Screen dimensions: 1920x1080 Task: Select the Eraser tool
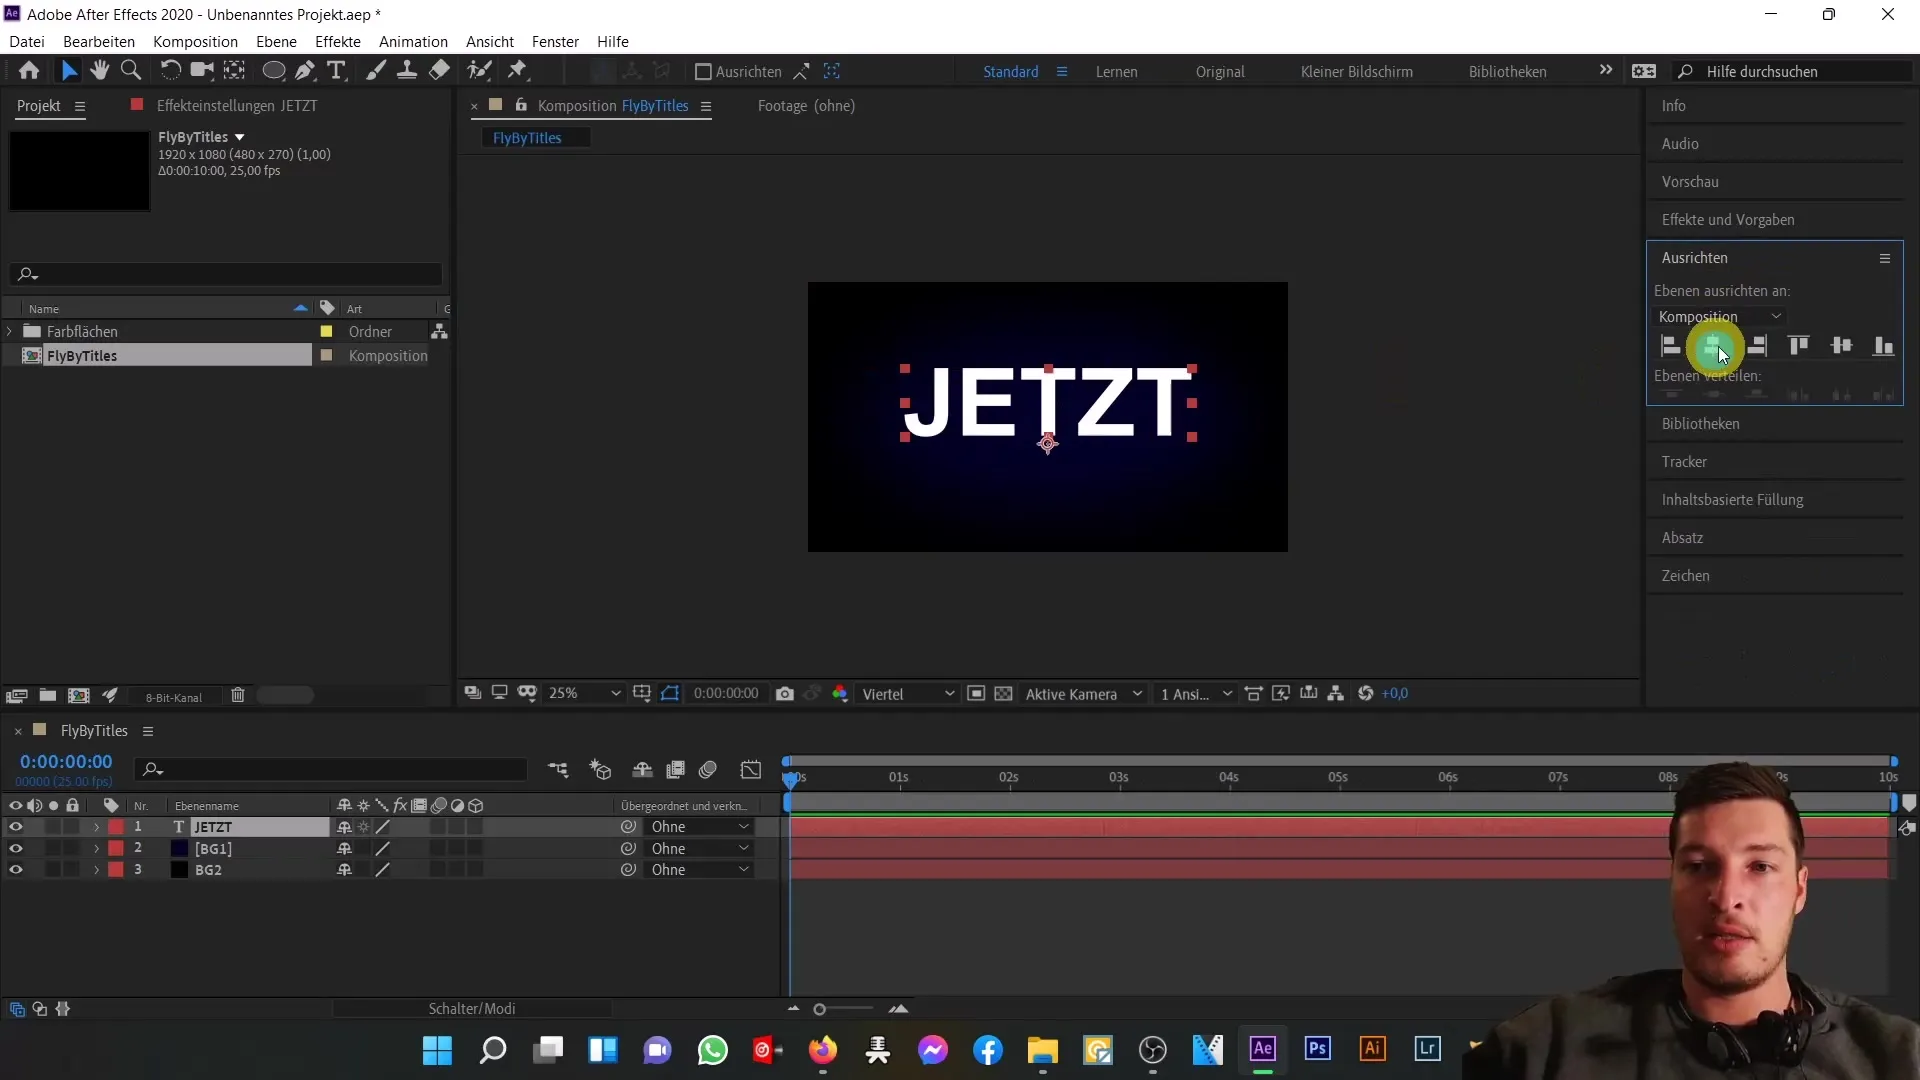(439, 70)
